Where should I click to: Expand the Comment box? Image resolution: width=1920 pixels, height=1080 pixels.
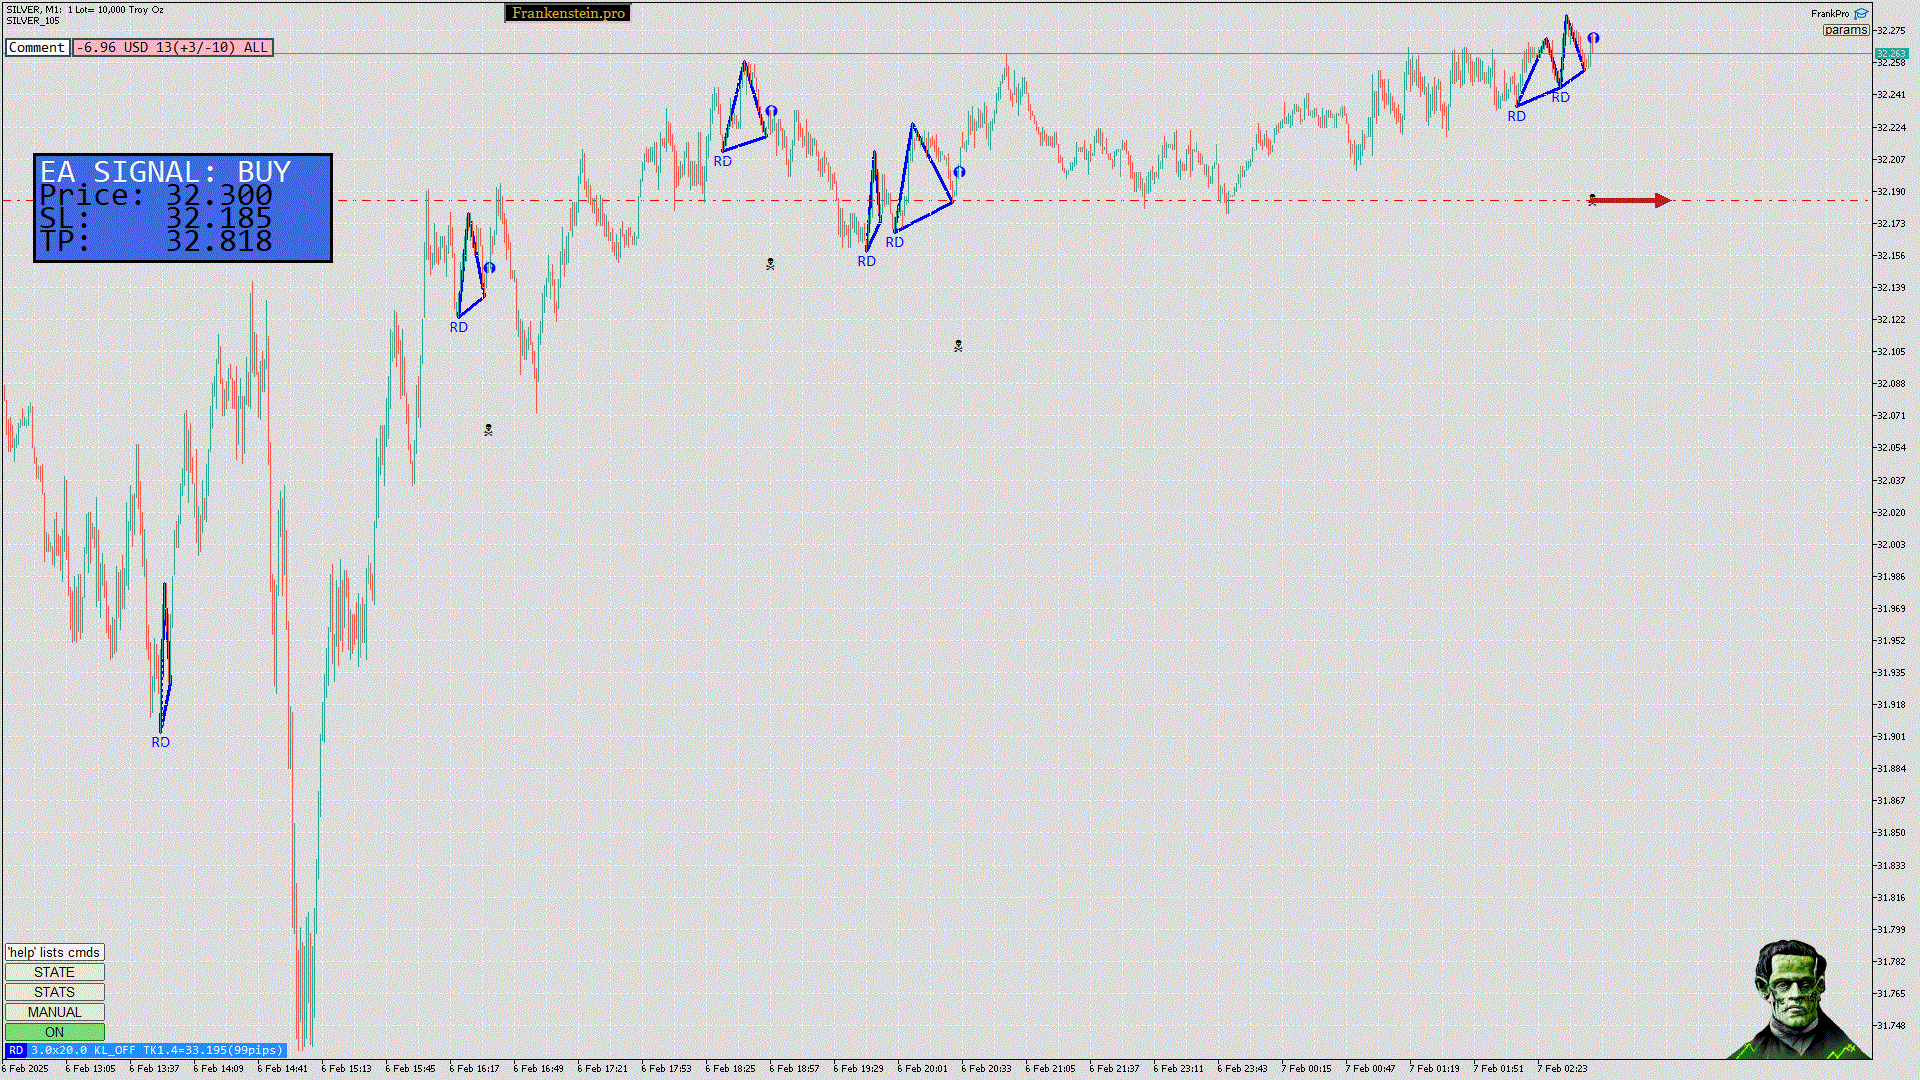coord(37,47)
